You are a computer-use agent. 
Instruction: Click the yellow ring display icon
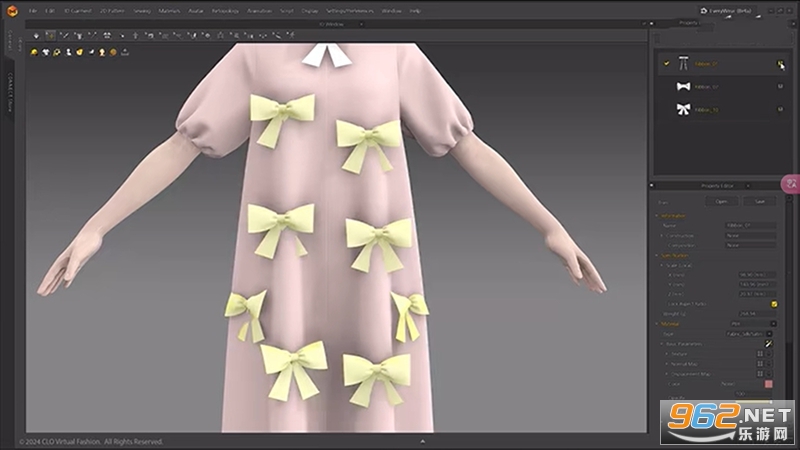point(57,52)
